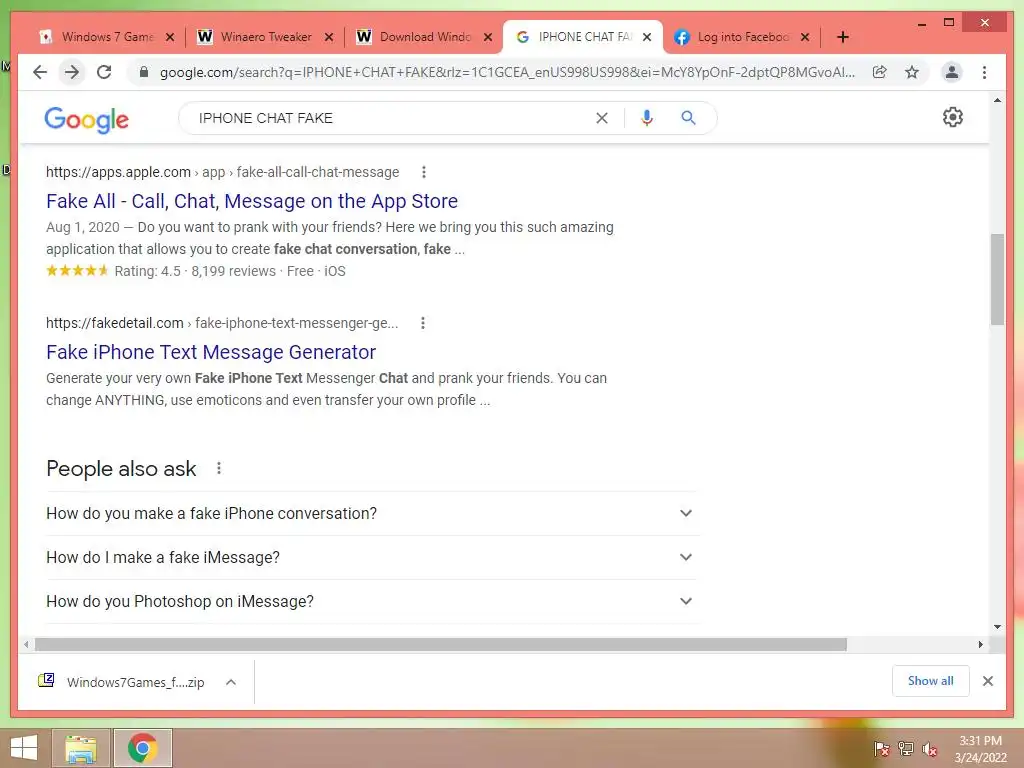Click the network icon in system tray
This screenshot has width=1024, height=768.
click(906, 749)
